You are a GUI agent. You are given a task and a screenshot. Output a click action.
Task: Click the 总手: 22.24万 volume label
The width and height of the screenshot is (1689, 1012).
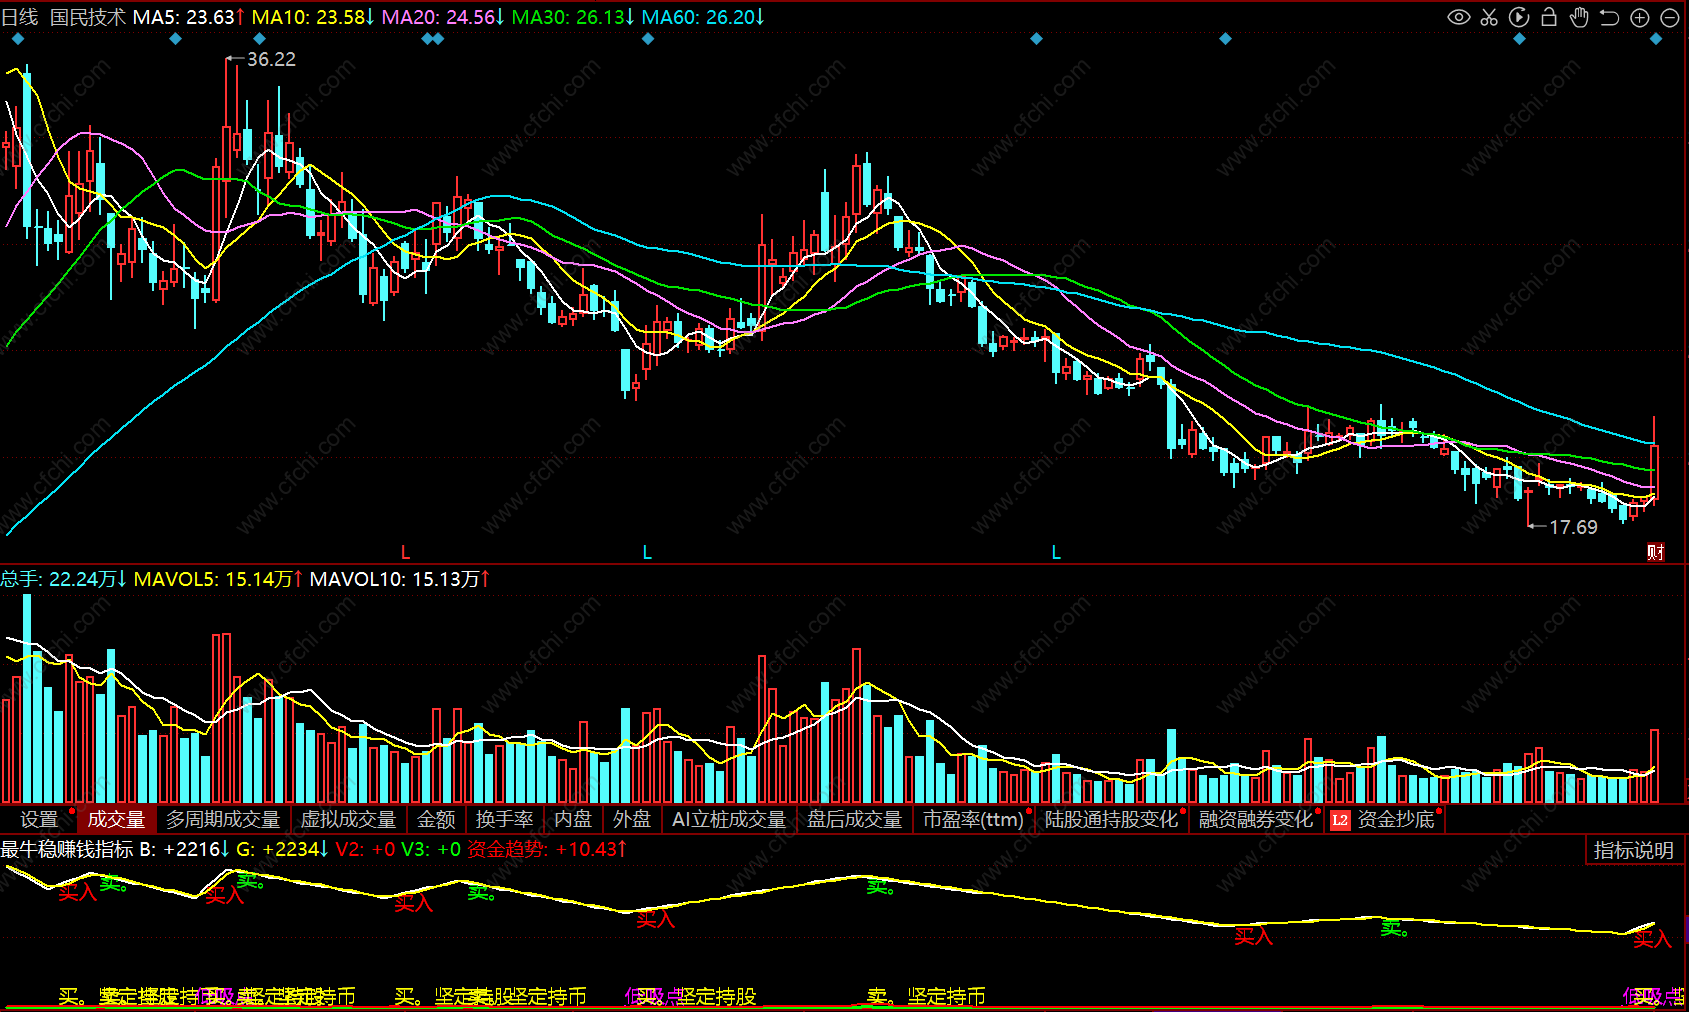coord(64,579)
